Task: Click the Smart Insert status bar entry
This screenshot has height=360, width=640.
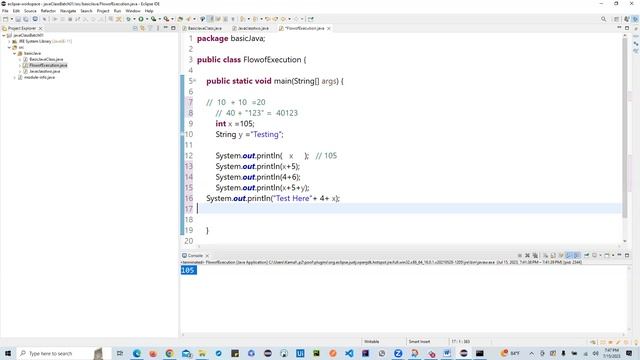Action: [x=419, y=342]
